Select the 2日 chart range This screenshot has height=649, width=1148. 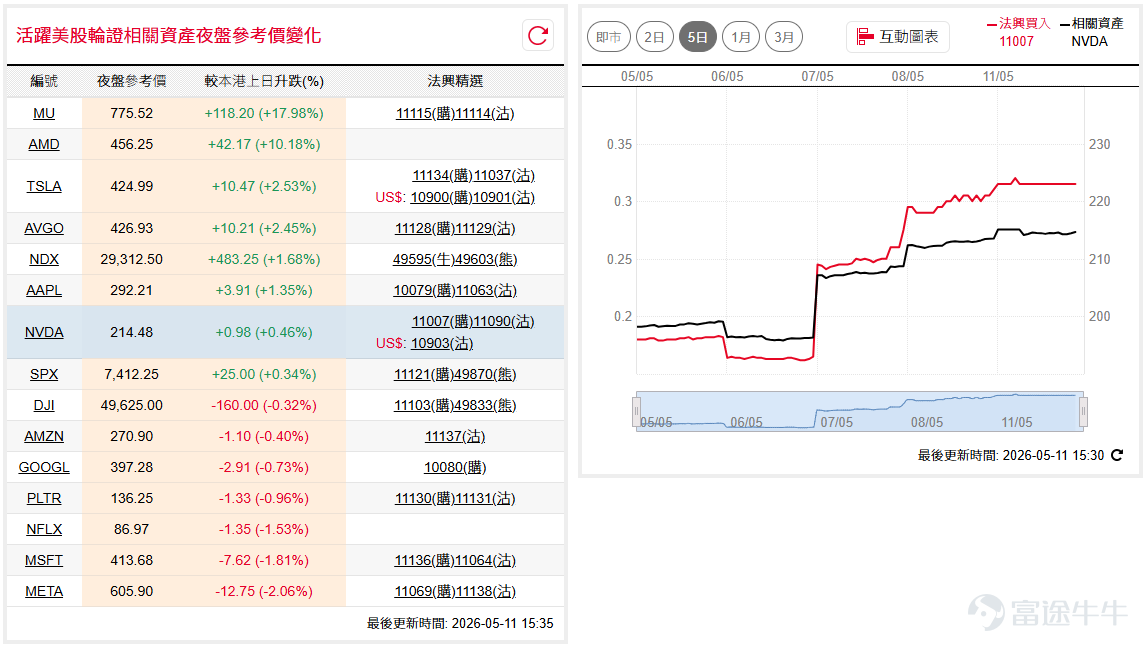coord(654,37)
